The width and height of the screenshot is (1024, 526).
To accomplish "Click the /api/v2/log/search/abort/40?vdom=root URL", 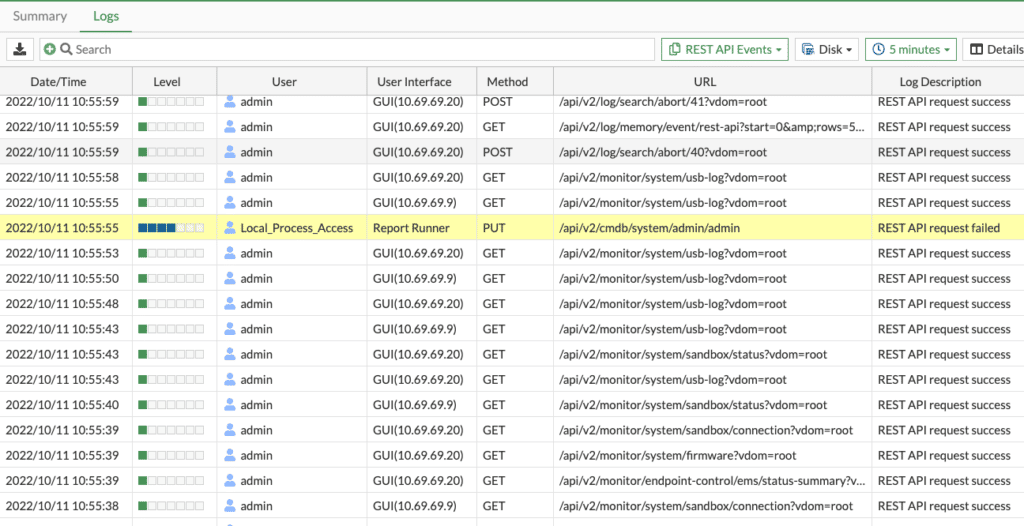I will click(x=663, y=152).
